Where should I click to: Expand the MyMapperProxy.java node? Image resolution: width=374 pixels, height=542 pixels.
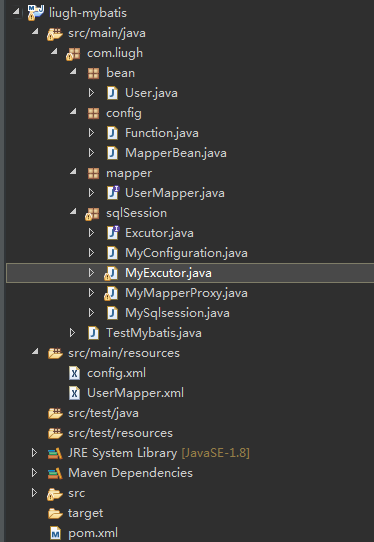tap(91, 293)
